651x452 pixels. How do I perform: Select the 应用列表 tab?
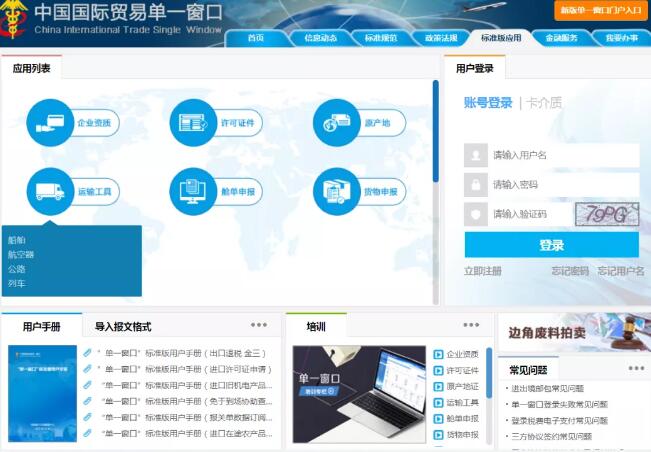click(32, 68)
